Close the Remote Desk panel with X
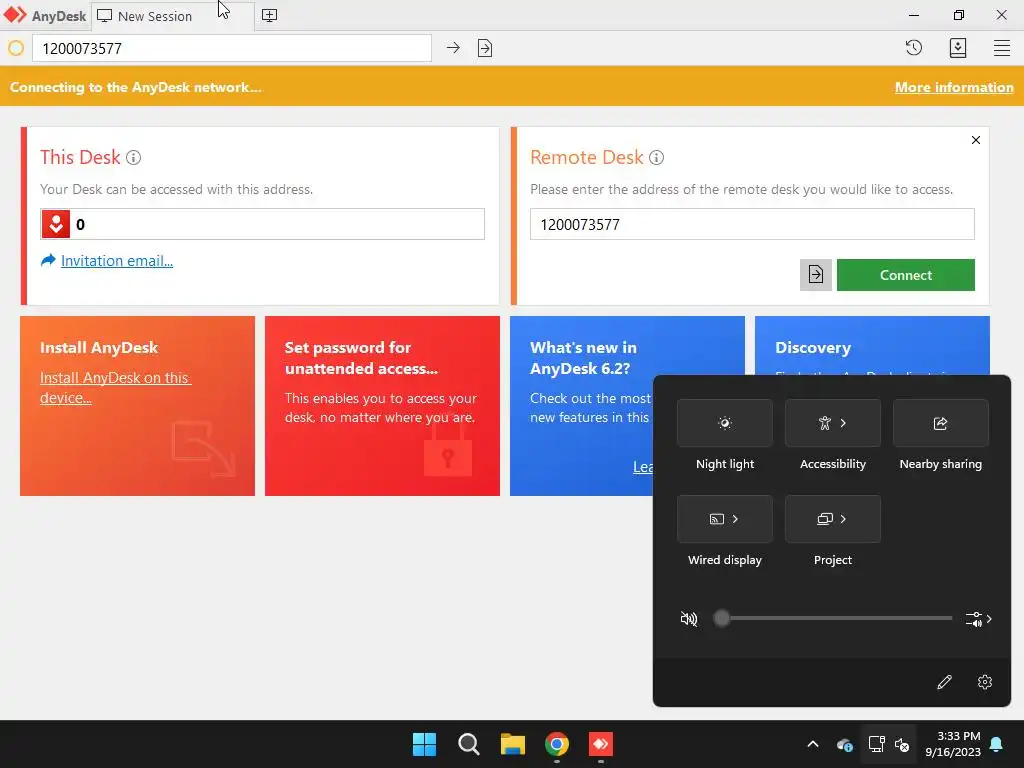1024x768 pixels. (x=976, y=140)
